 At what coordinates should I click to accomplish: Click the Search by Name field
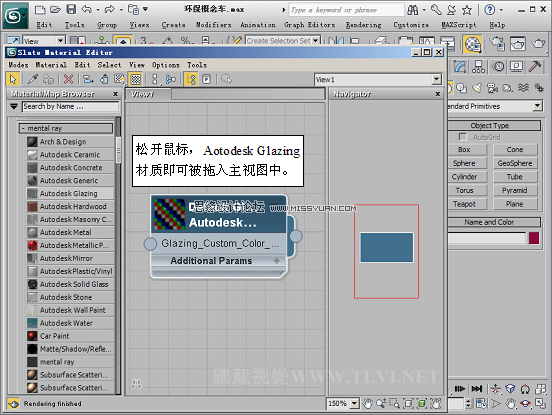pyautogui.click(x=70, y=106)
